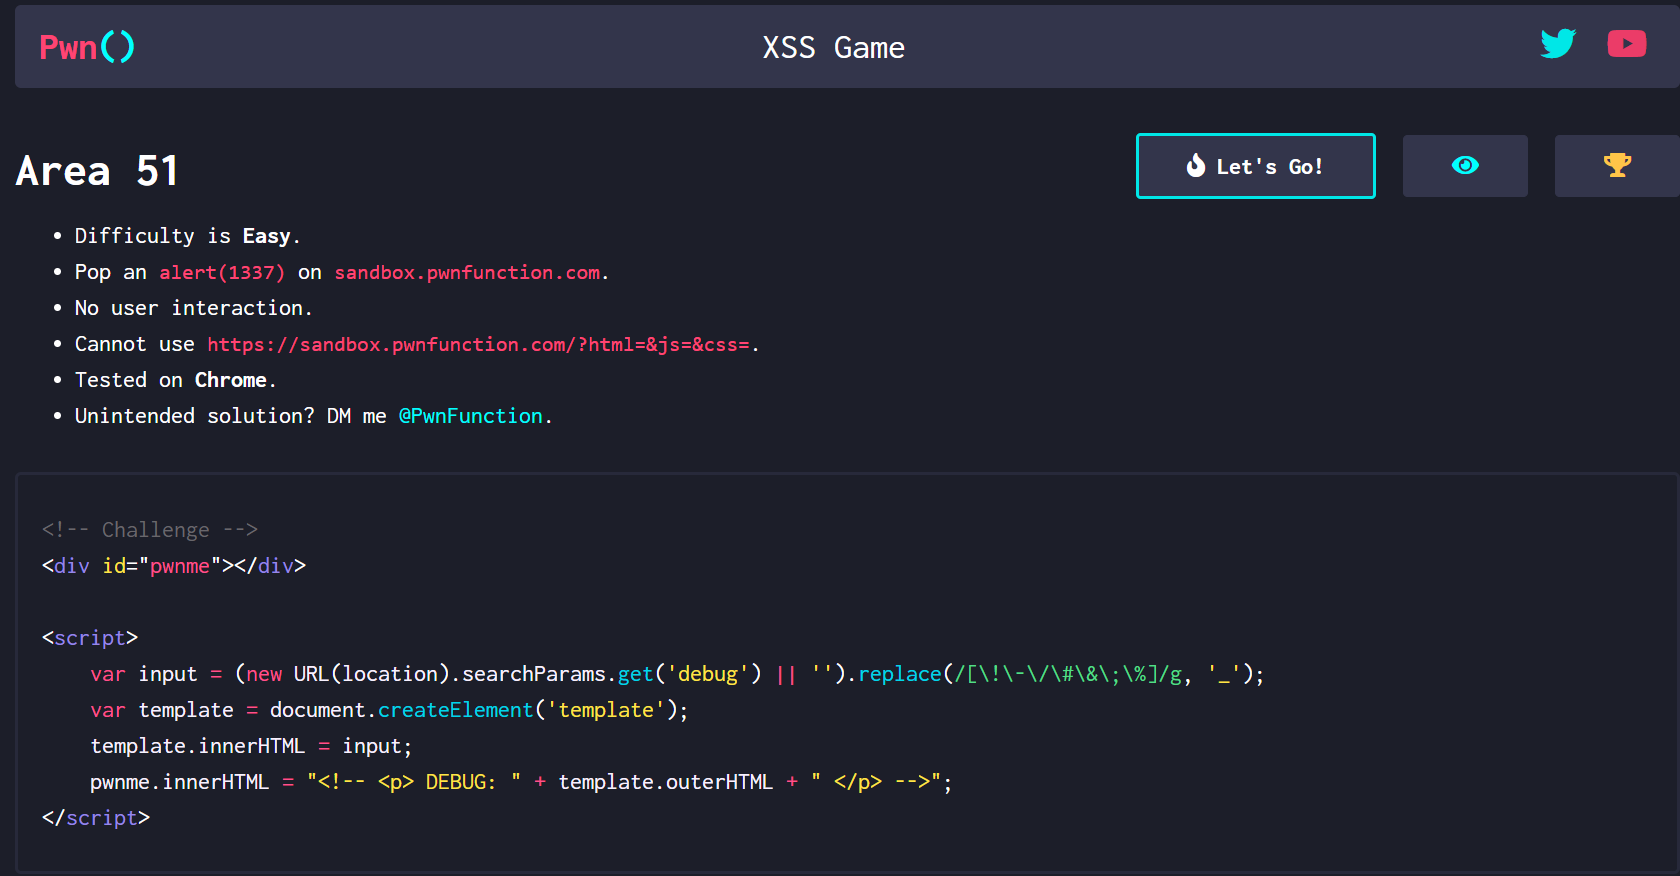Click the template.innerHTML = input line

point(251,746)
